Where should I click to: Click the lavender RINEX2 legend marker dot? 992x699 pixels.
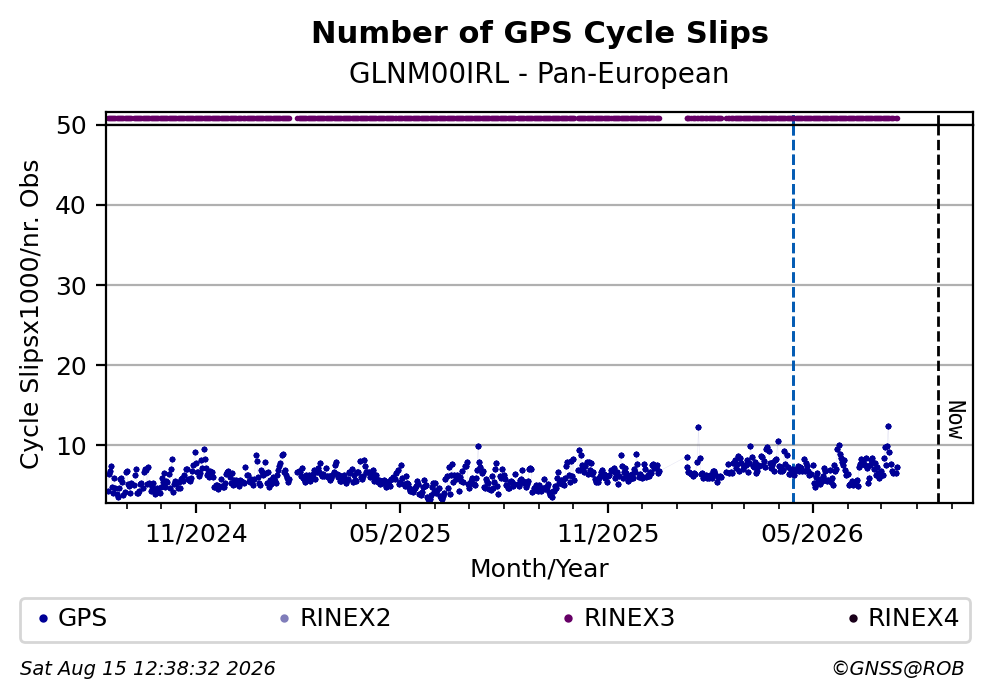[284, 619]
